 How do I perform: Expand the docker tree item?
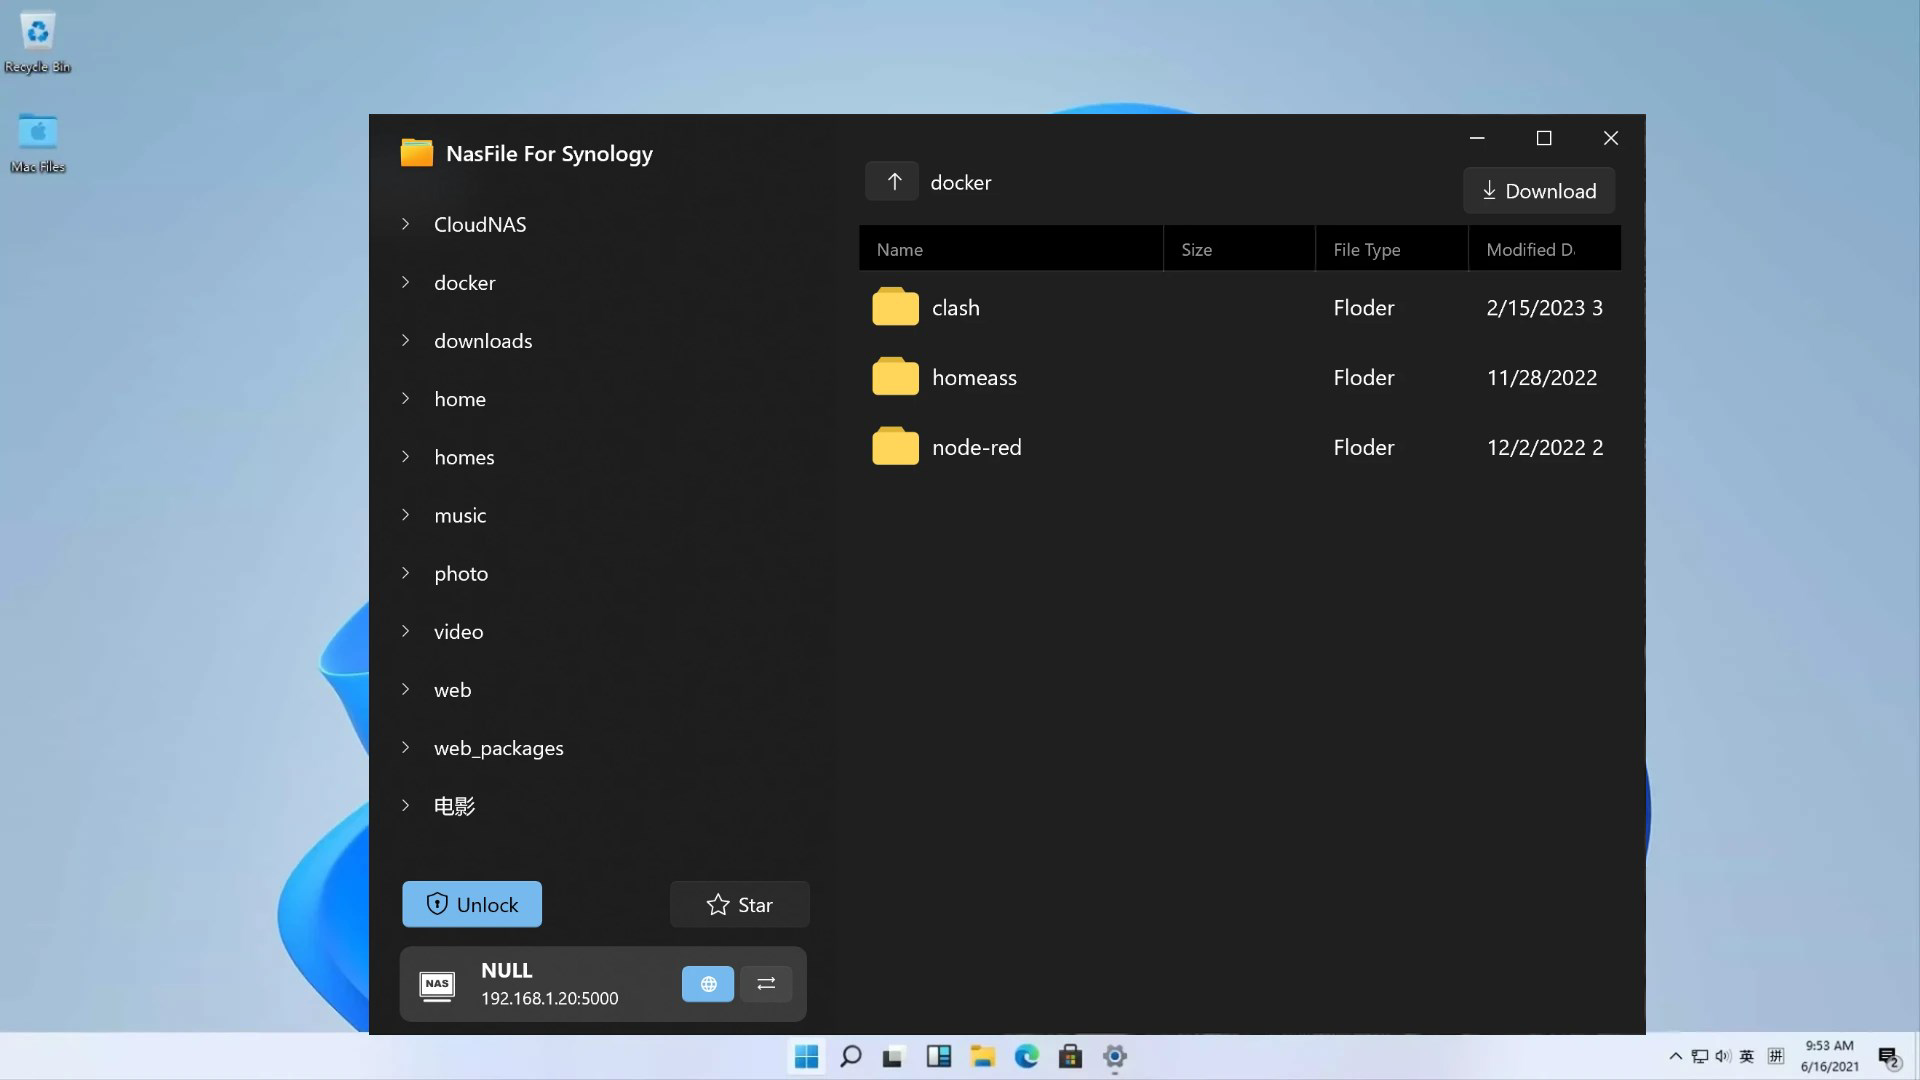point(405,282)
